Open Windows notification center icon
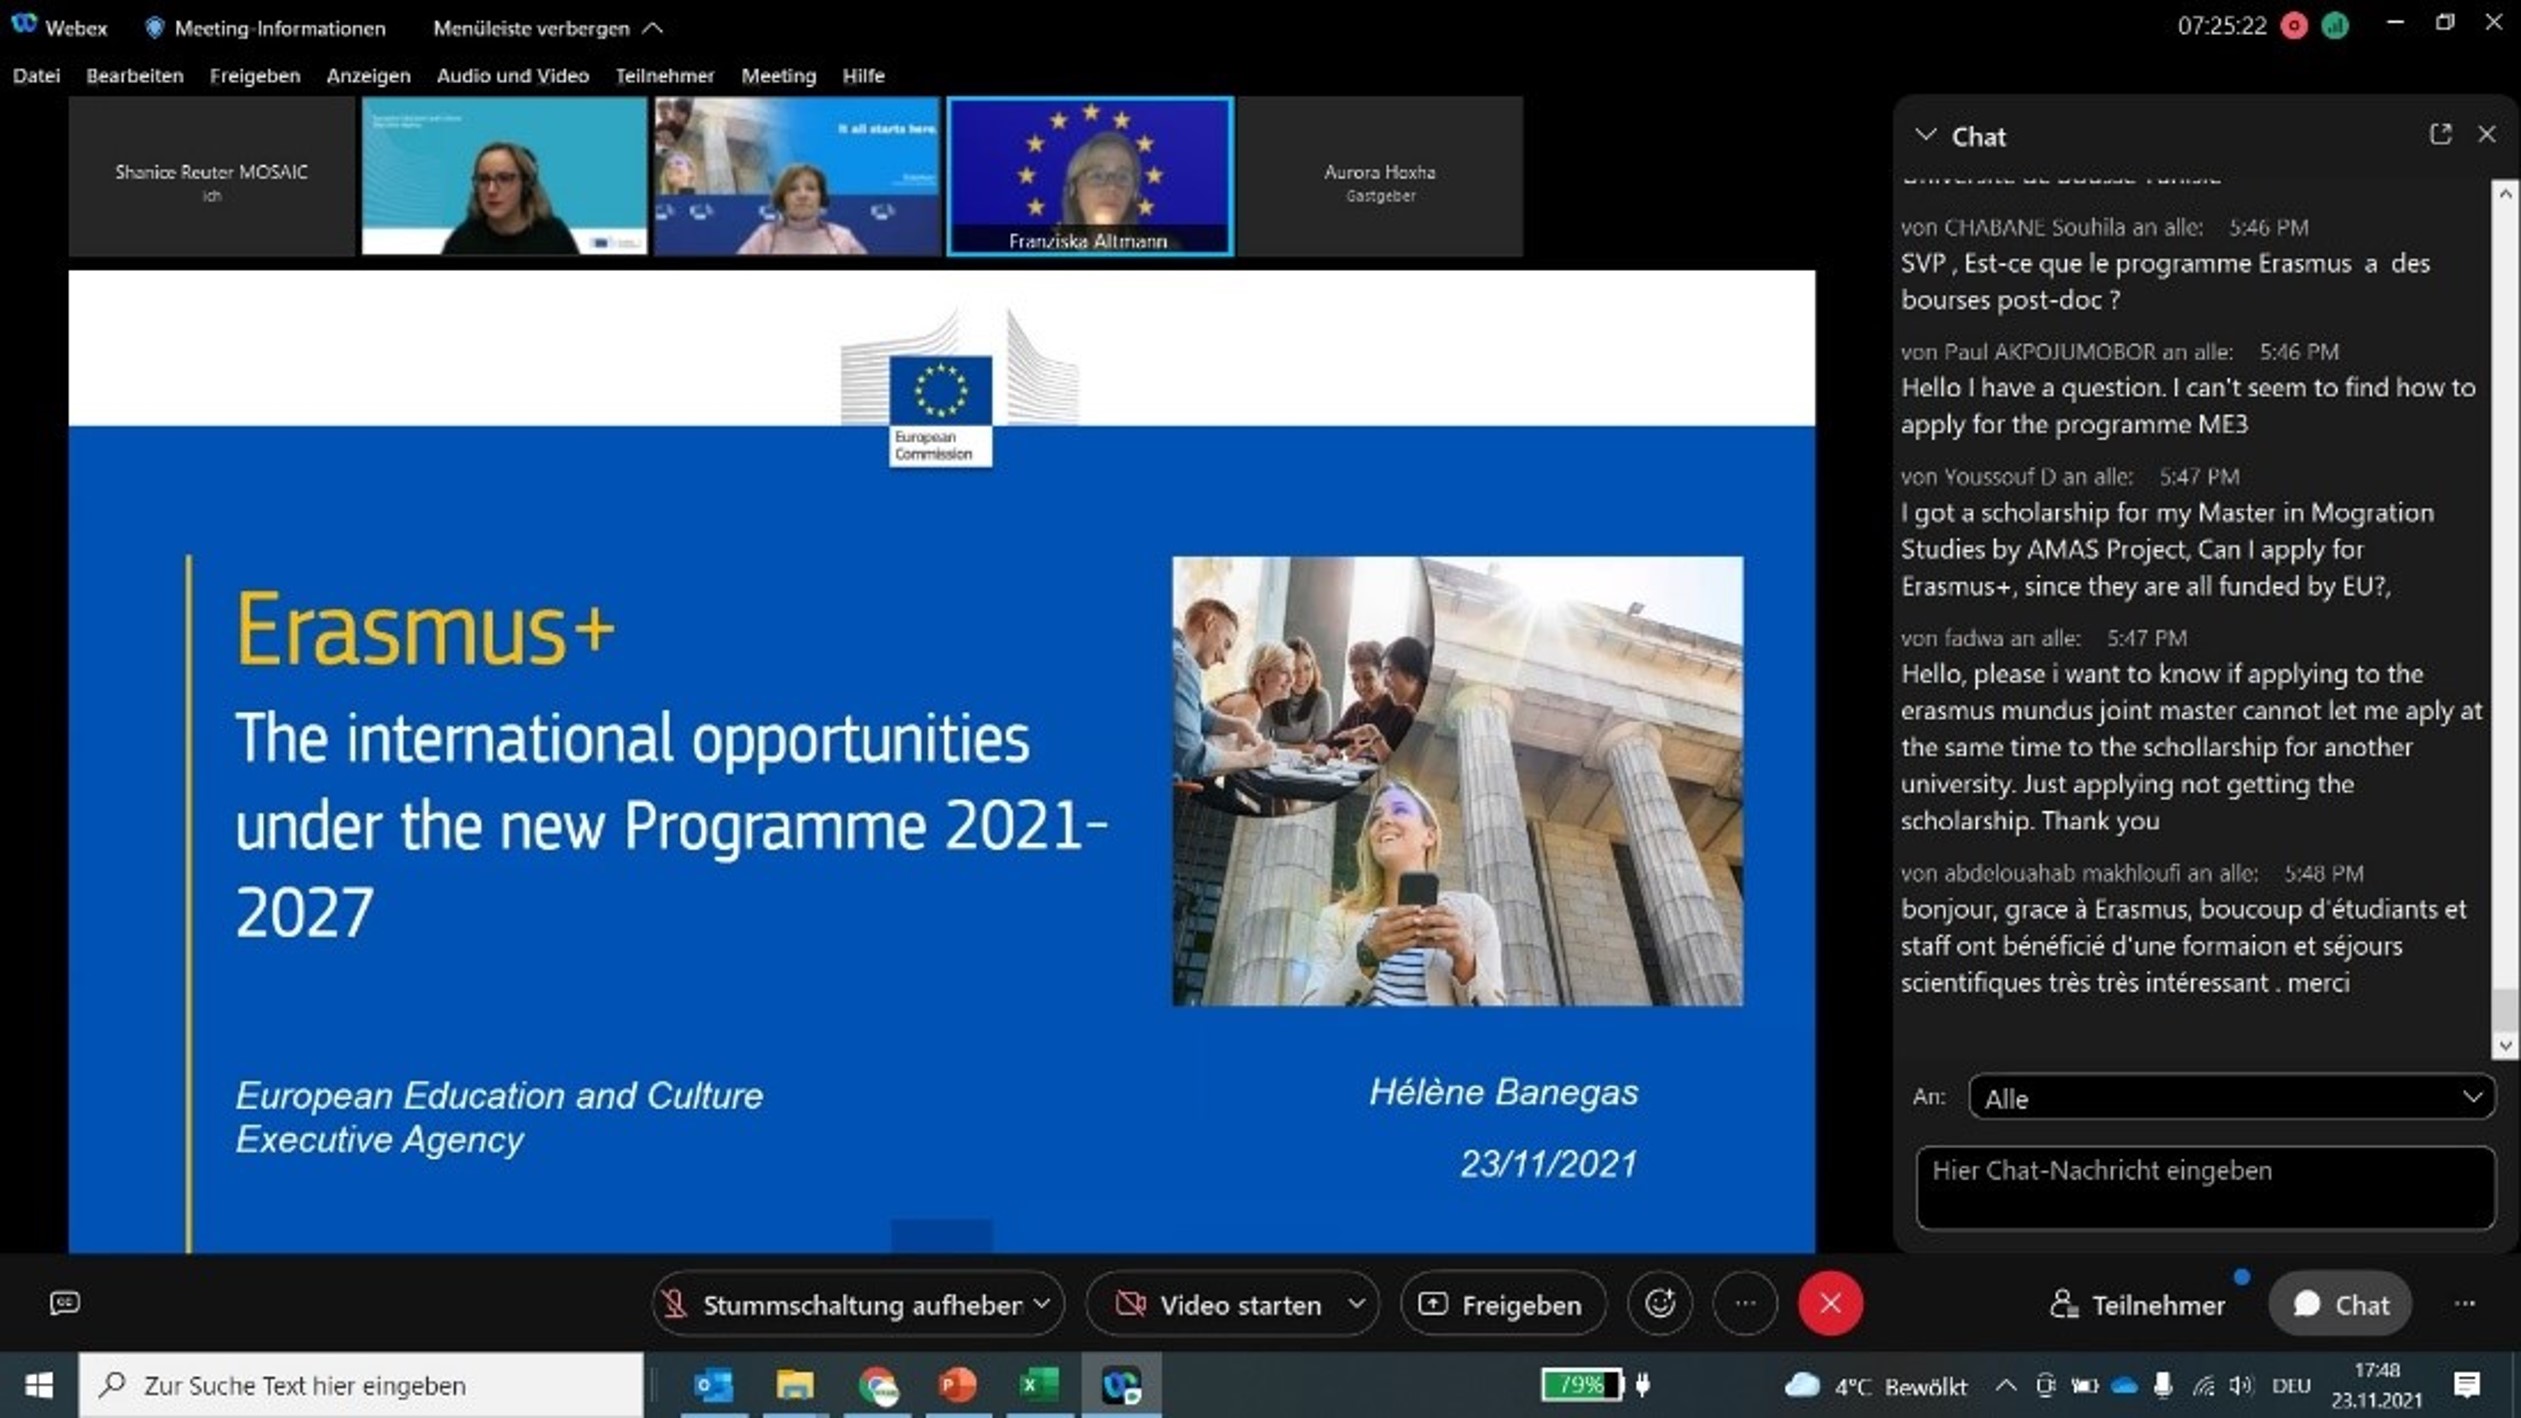This screenshot has height=1418, width=2521. [x=2467, y=1385]
